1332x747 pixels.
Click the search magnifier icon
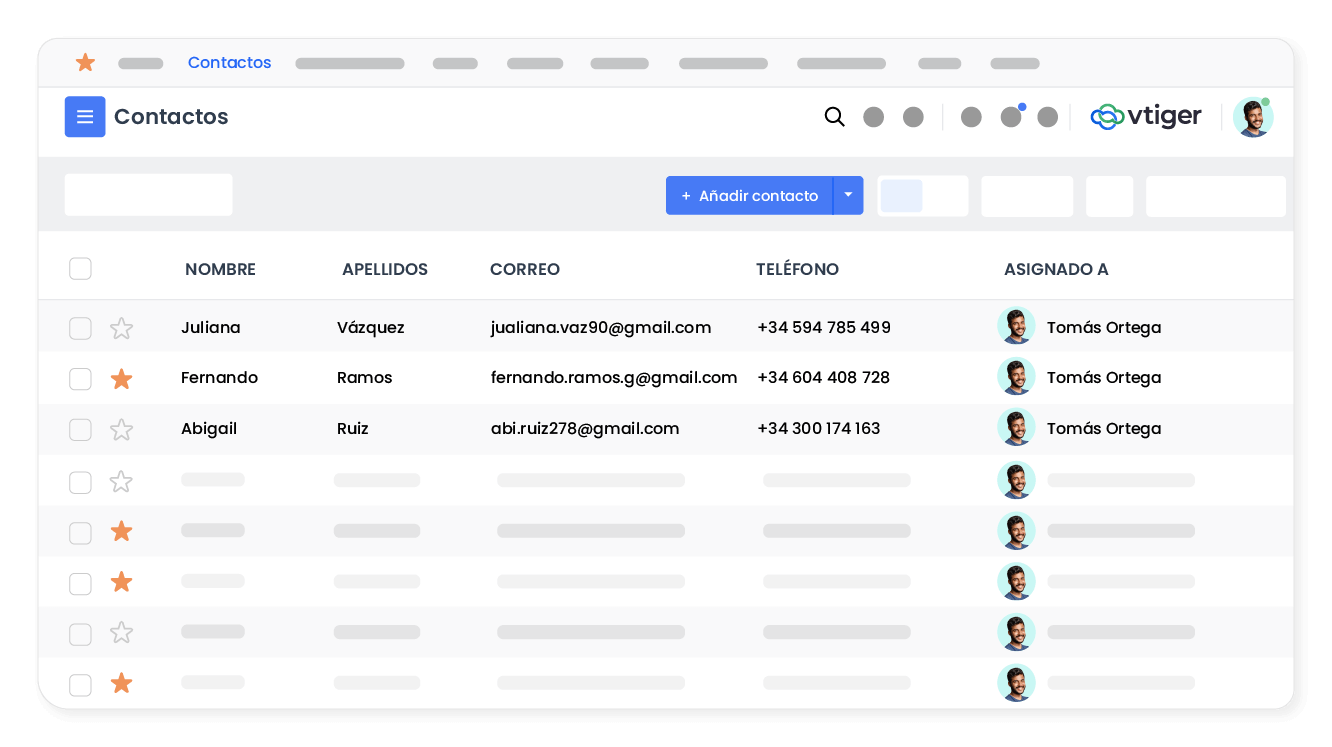click(834, 117)
